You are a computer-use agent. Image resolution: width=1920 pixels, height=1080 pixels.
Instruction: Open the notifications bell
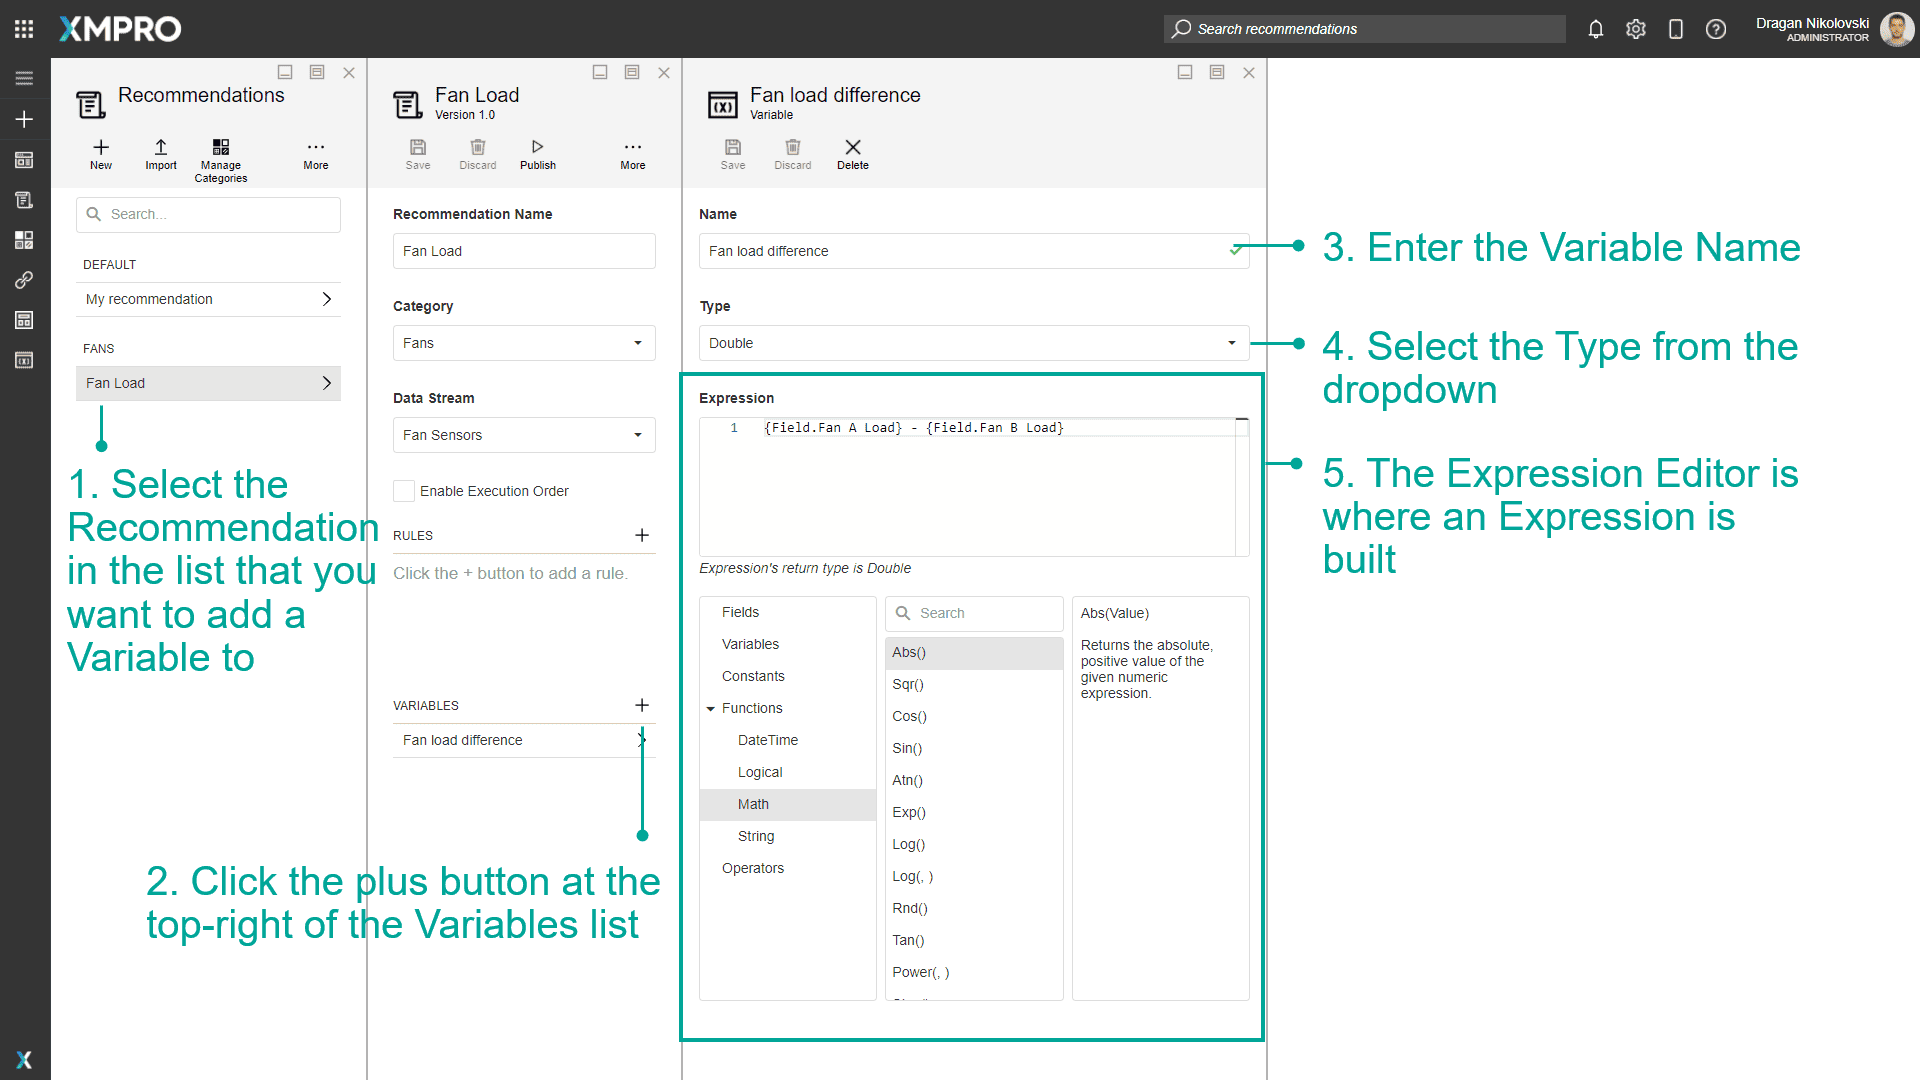pyautogui.click(x=1595, y=29)
